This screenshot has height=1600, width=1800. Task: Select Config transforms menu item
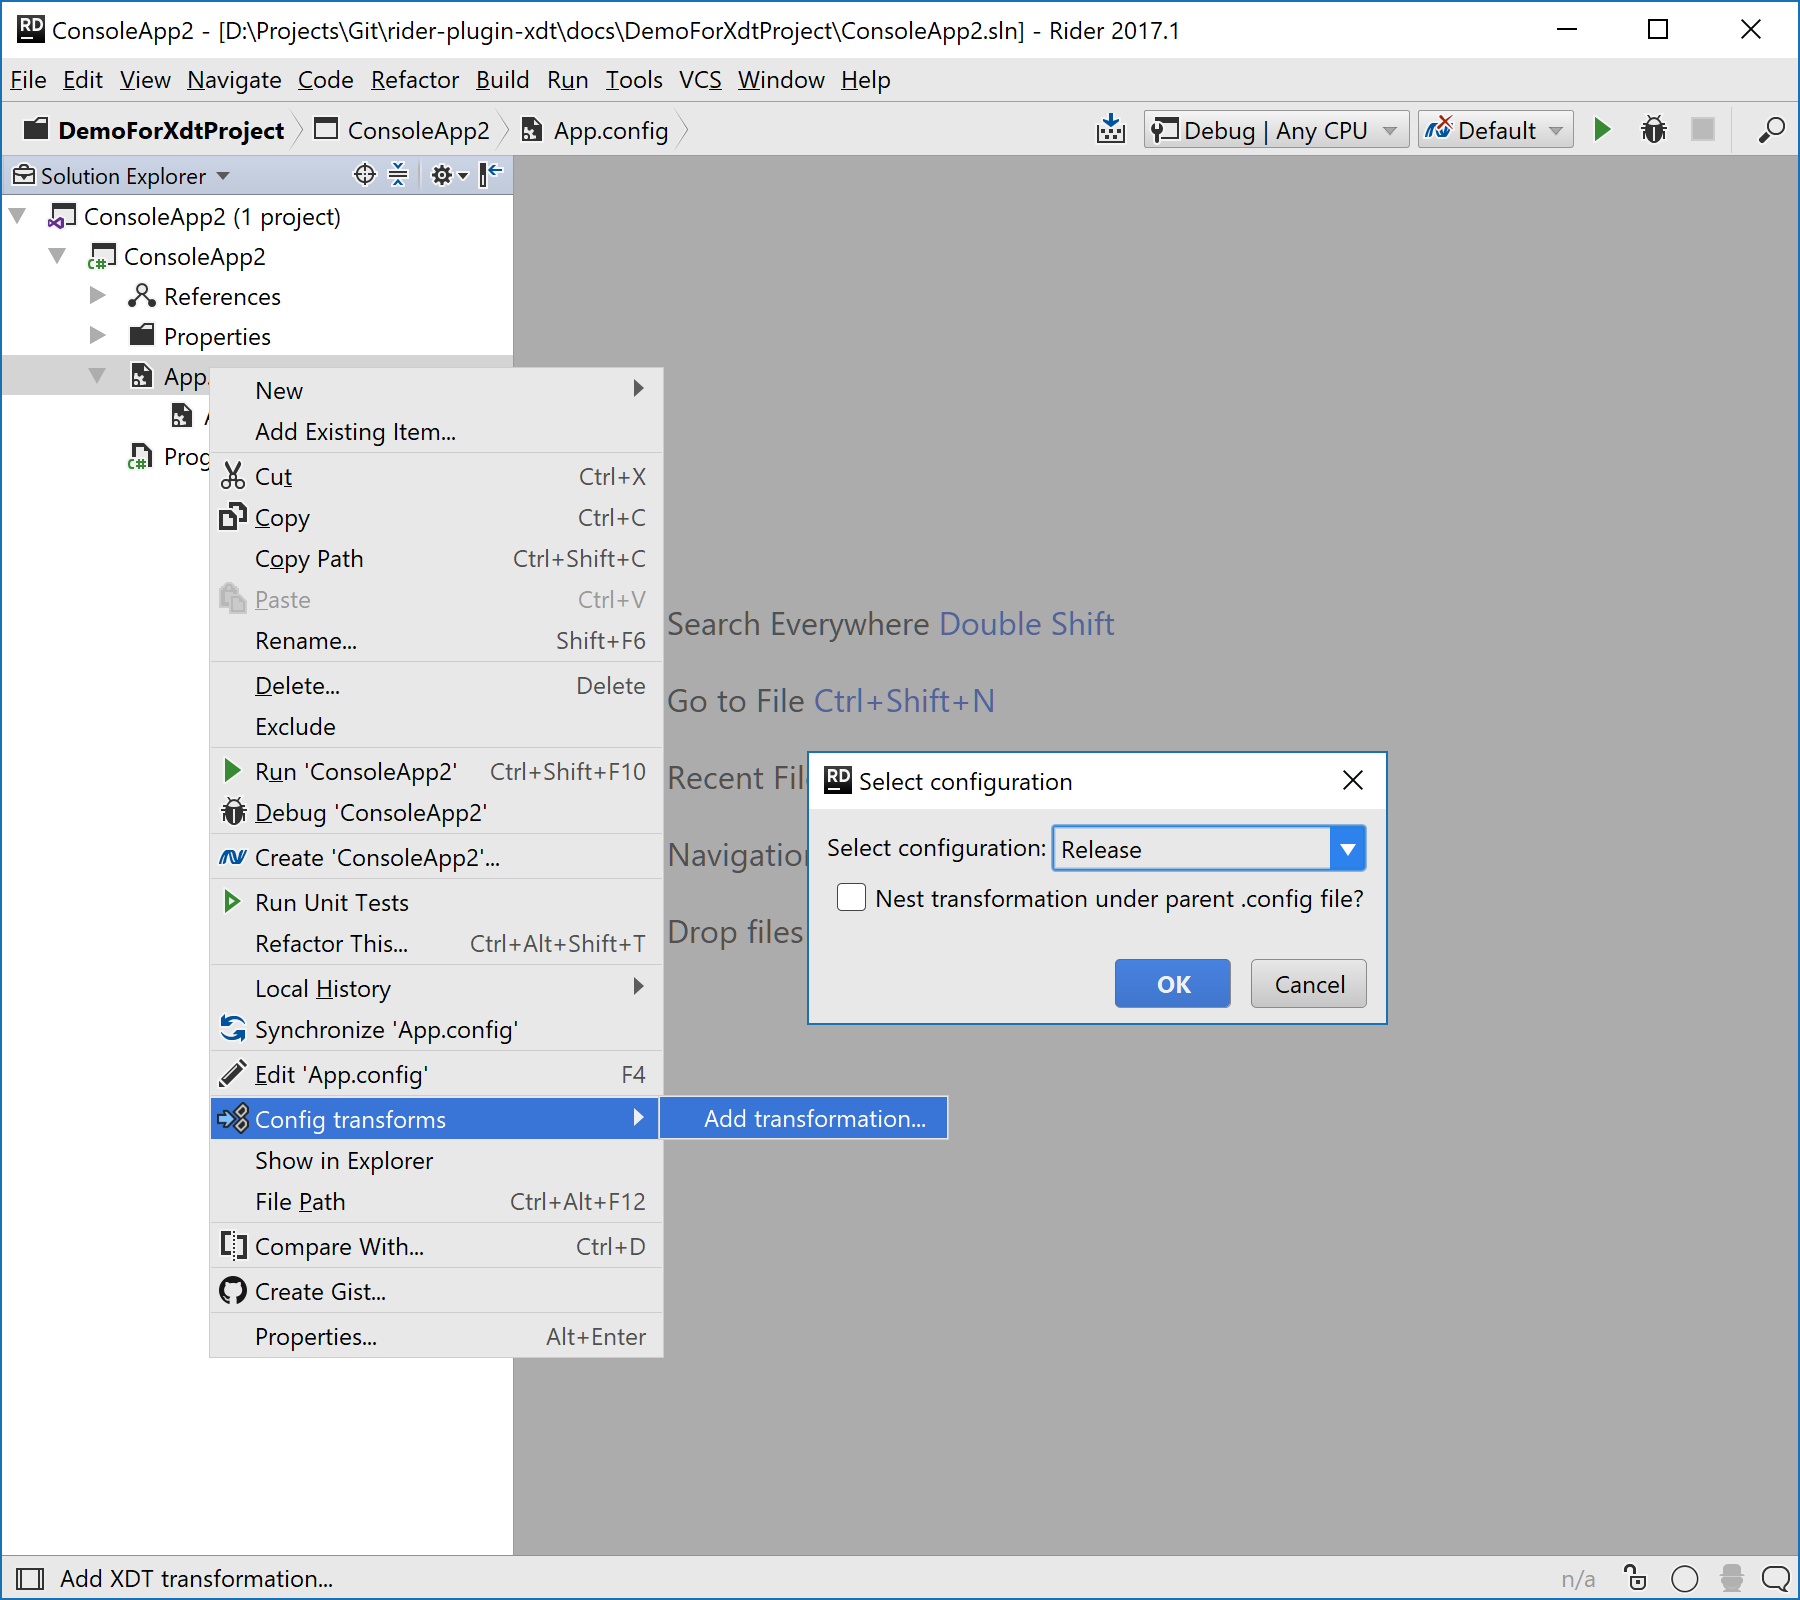(x=436, y=1119)
